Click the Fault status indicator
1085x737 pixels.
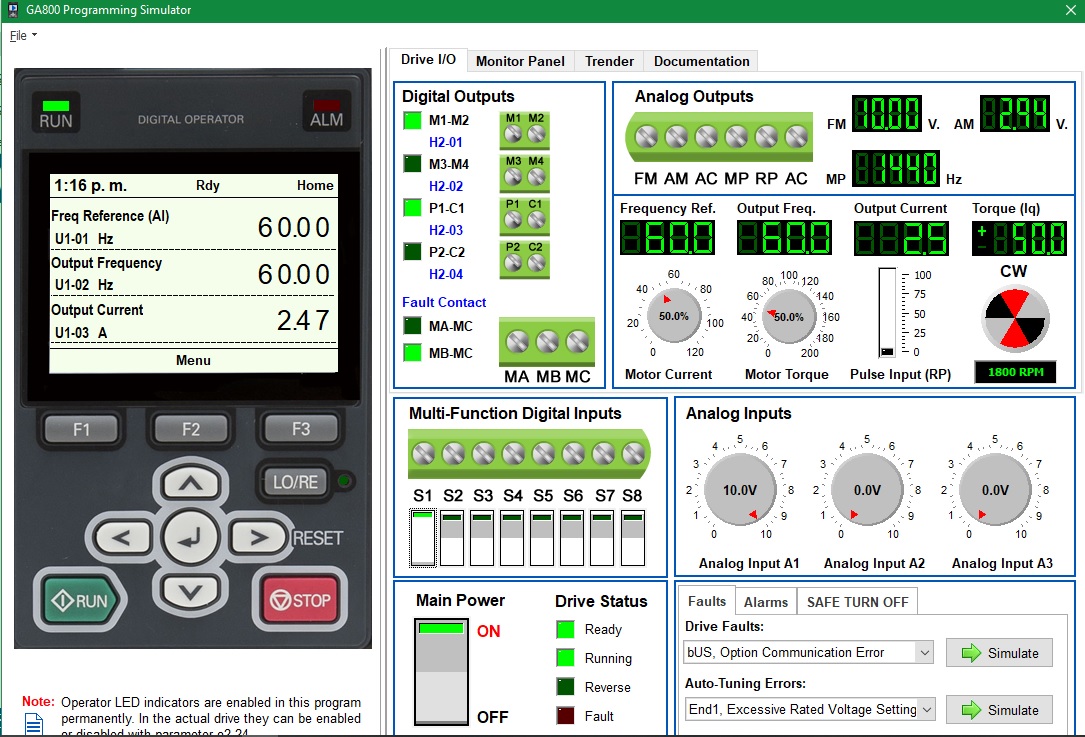(x=565, y=716)
